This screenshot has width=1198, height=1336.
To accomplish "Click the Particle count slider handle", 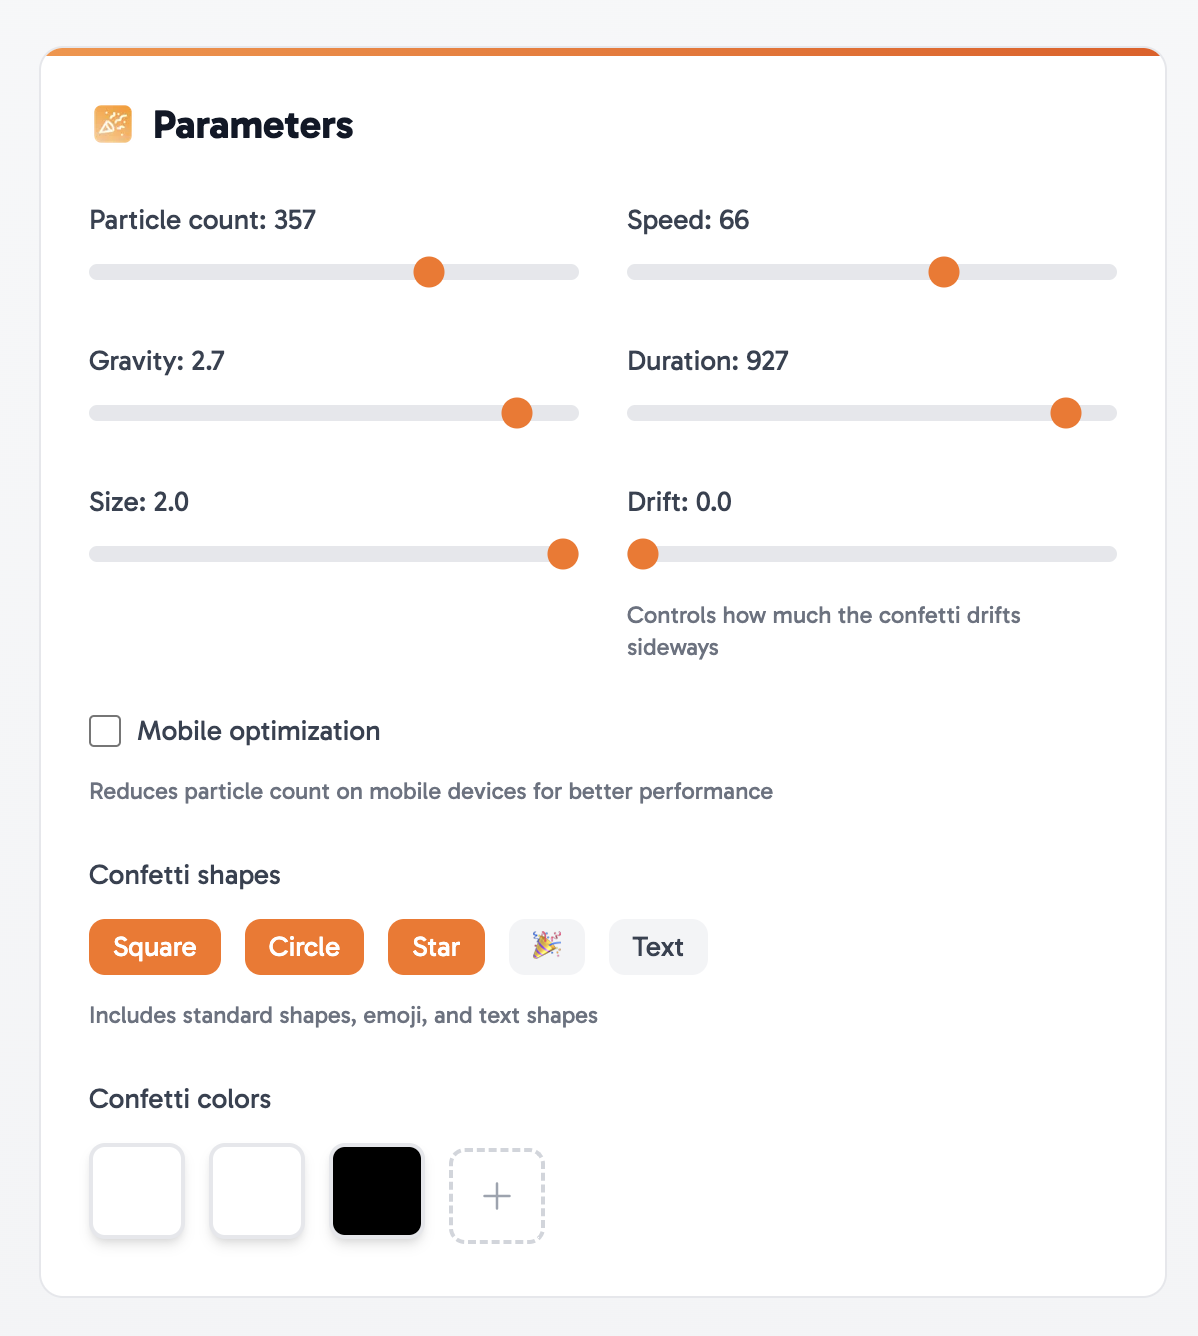I will (x=429, y=272).
